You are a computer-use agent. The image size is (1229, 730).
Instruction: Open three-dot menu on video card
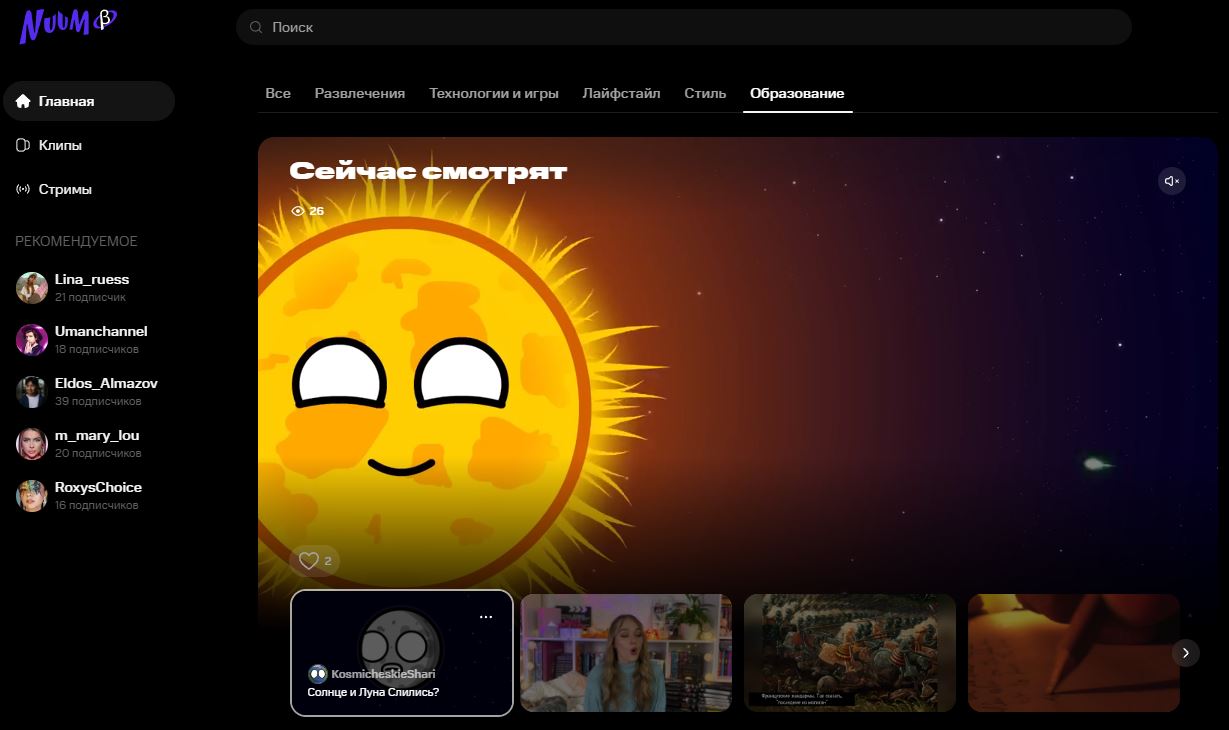pos(486,617)
